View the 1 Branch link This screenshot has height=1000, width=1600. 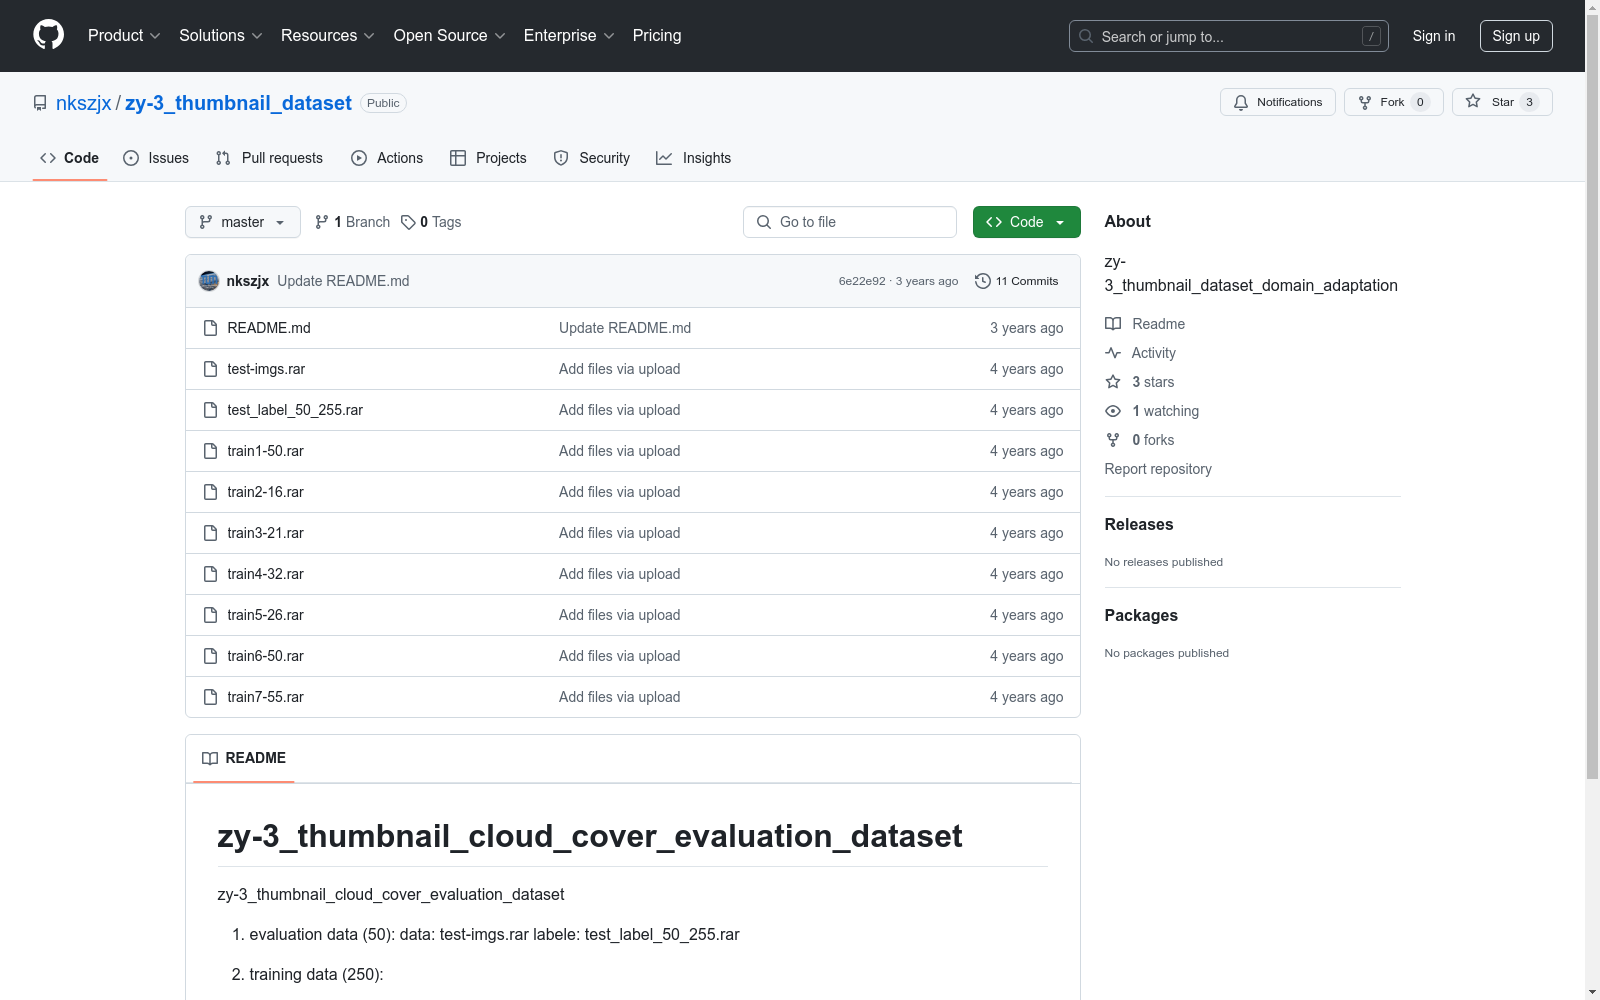[x=352, y=222]
